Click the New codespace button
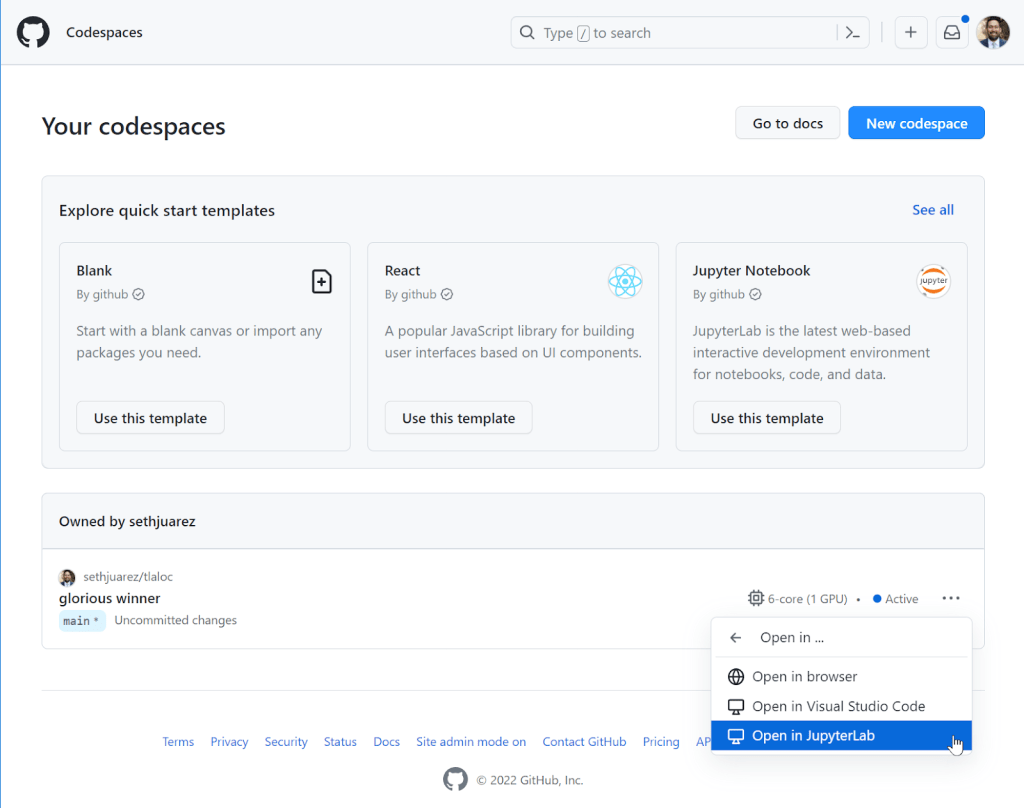 point(916,123)
